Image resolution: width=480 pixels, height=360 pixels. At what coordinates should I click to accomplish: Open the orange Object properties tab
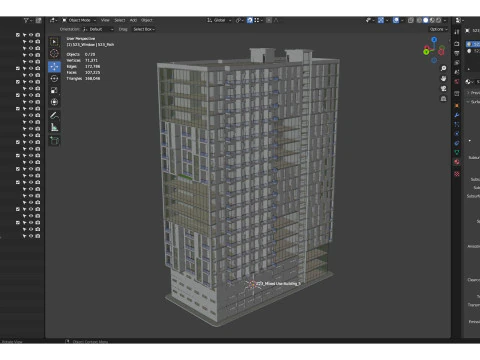457,105
